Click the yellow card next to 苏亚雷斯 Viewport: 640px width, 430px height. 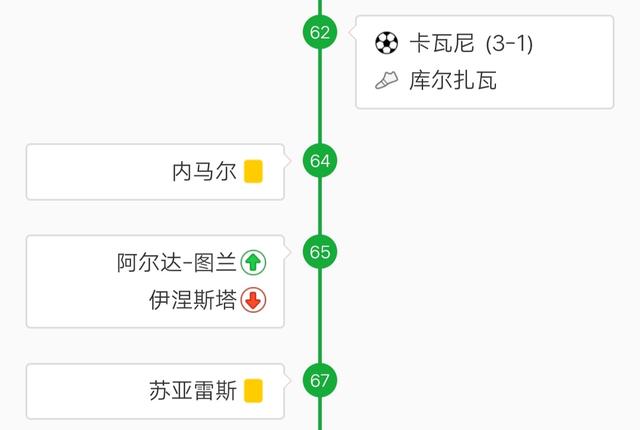click(253, 391)
